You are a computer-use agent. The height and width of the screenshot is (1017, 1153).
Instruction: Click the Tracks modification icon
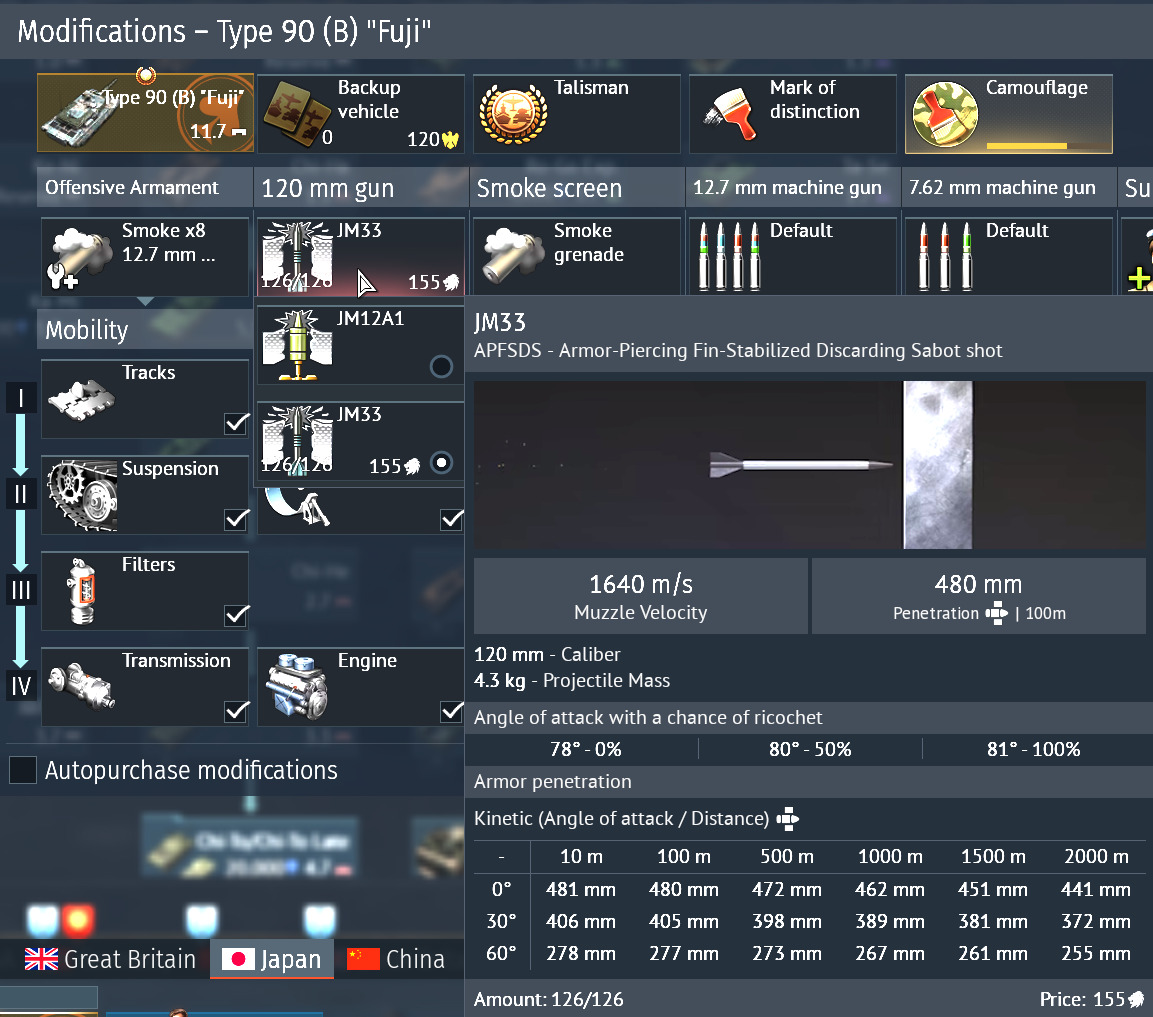click(x=81, y=399)
